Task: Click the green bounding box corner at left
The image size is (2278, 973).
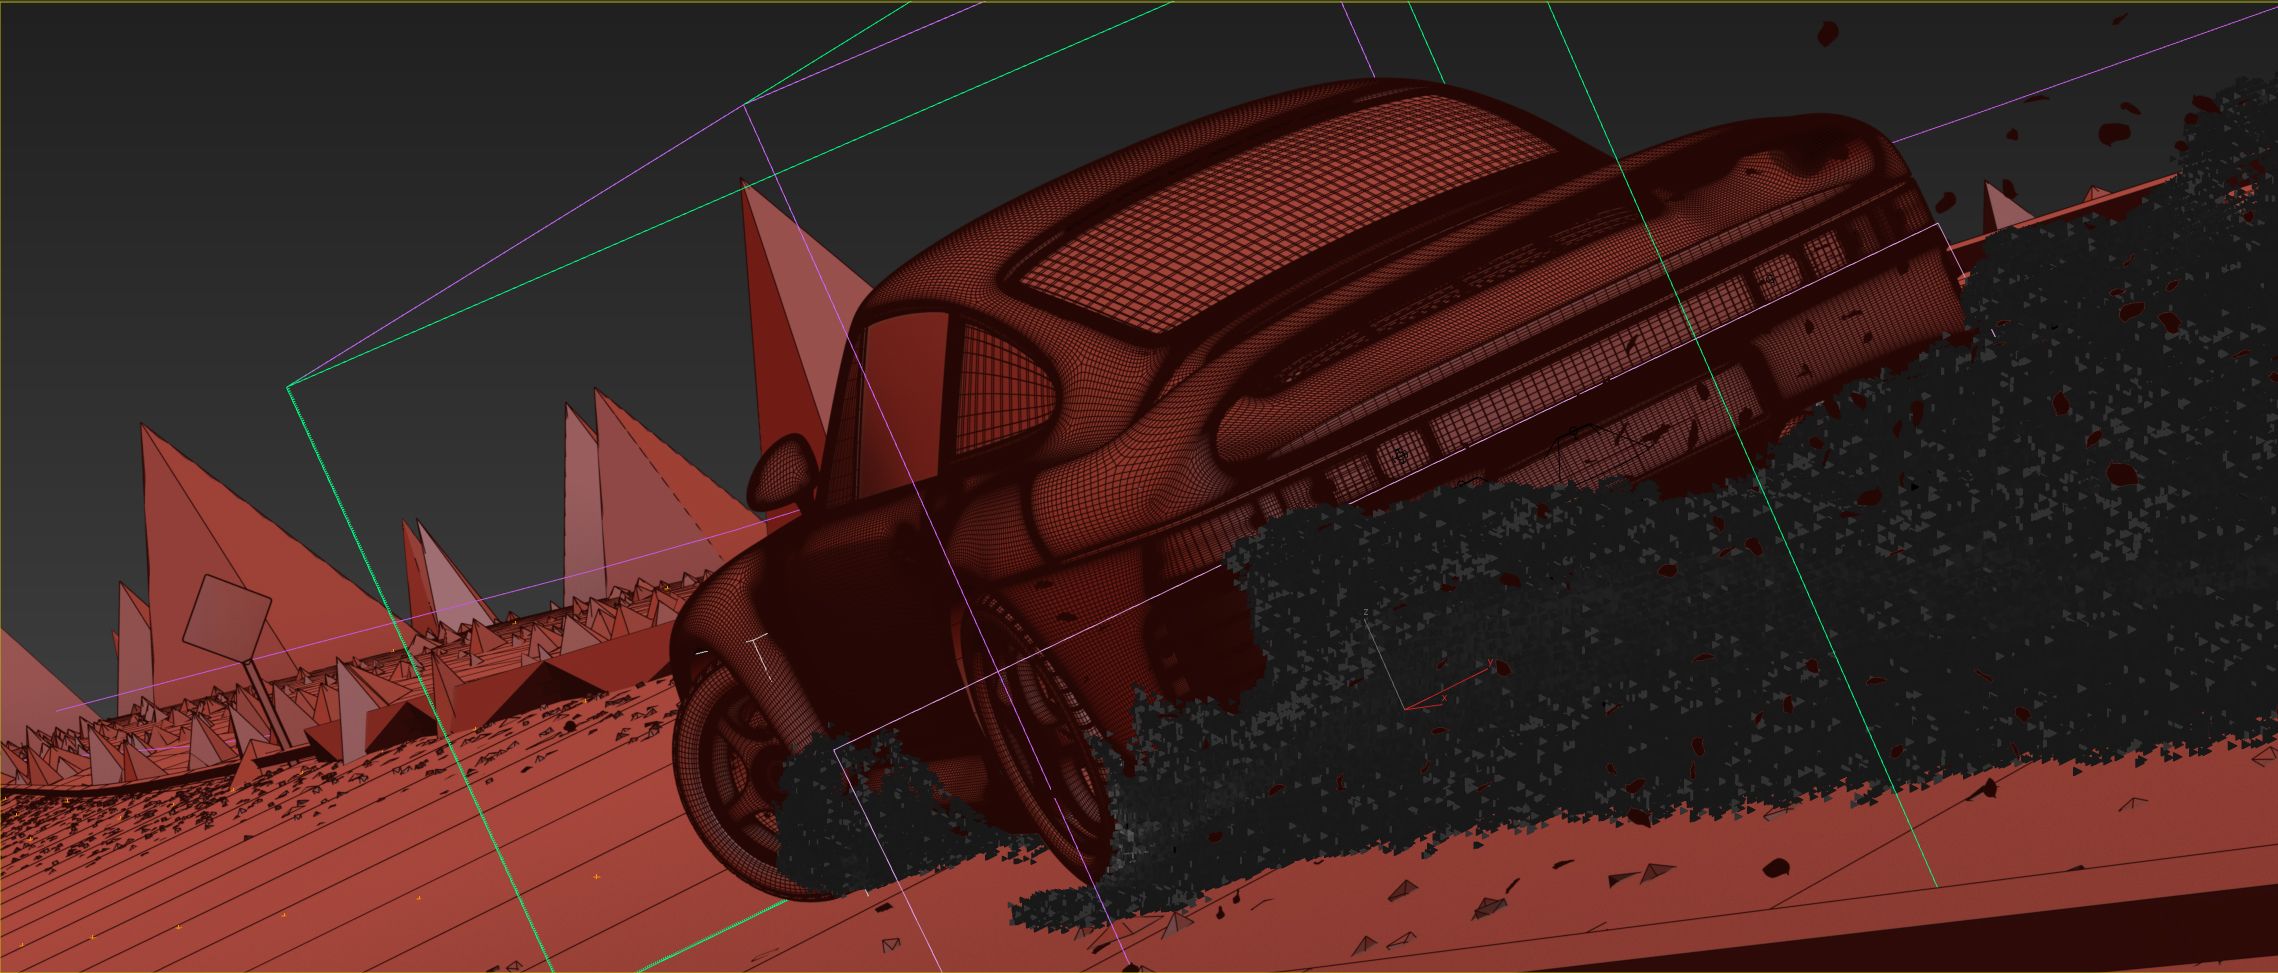Action: (289, 386)
